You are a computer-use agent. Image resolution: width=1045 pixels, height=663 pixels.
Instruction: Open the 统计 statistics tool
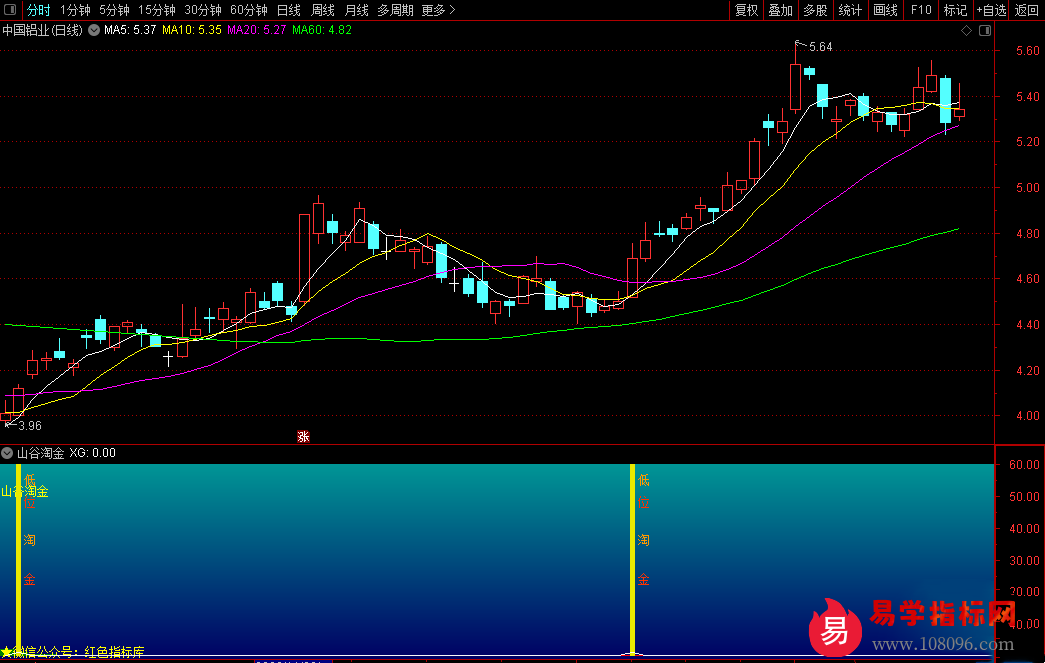(850, 10)
